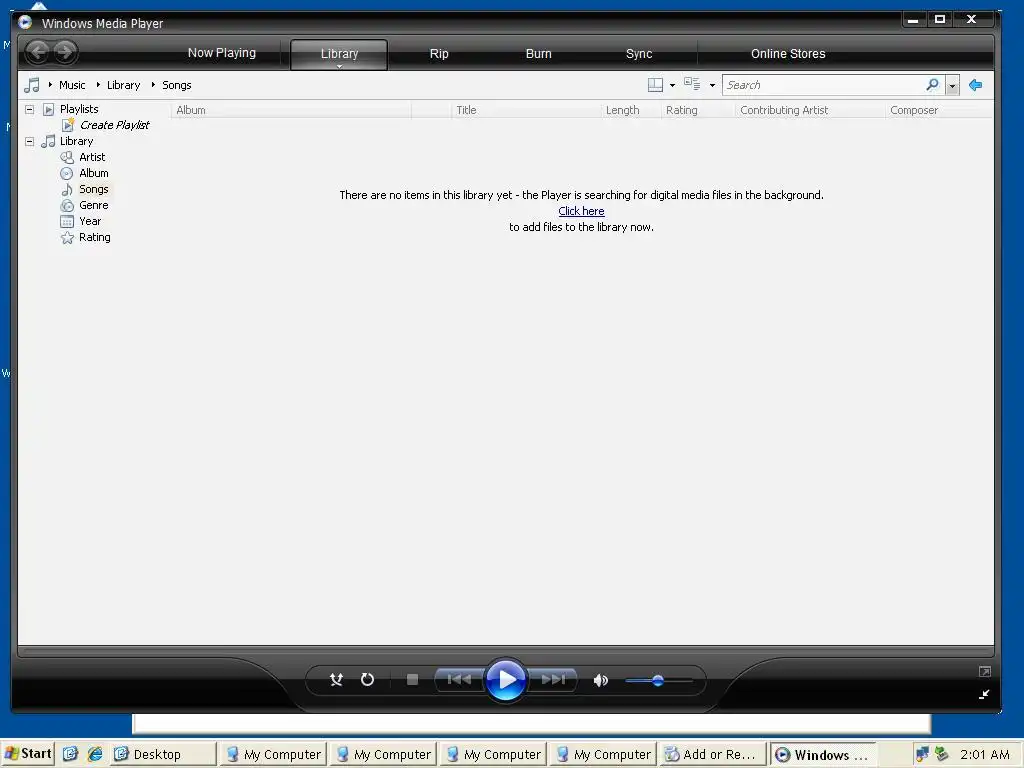Select Library in the breadcrumb path
1024x768 pixels.
point(123,85)
